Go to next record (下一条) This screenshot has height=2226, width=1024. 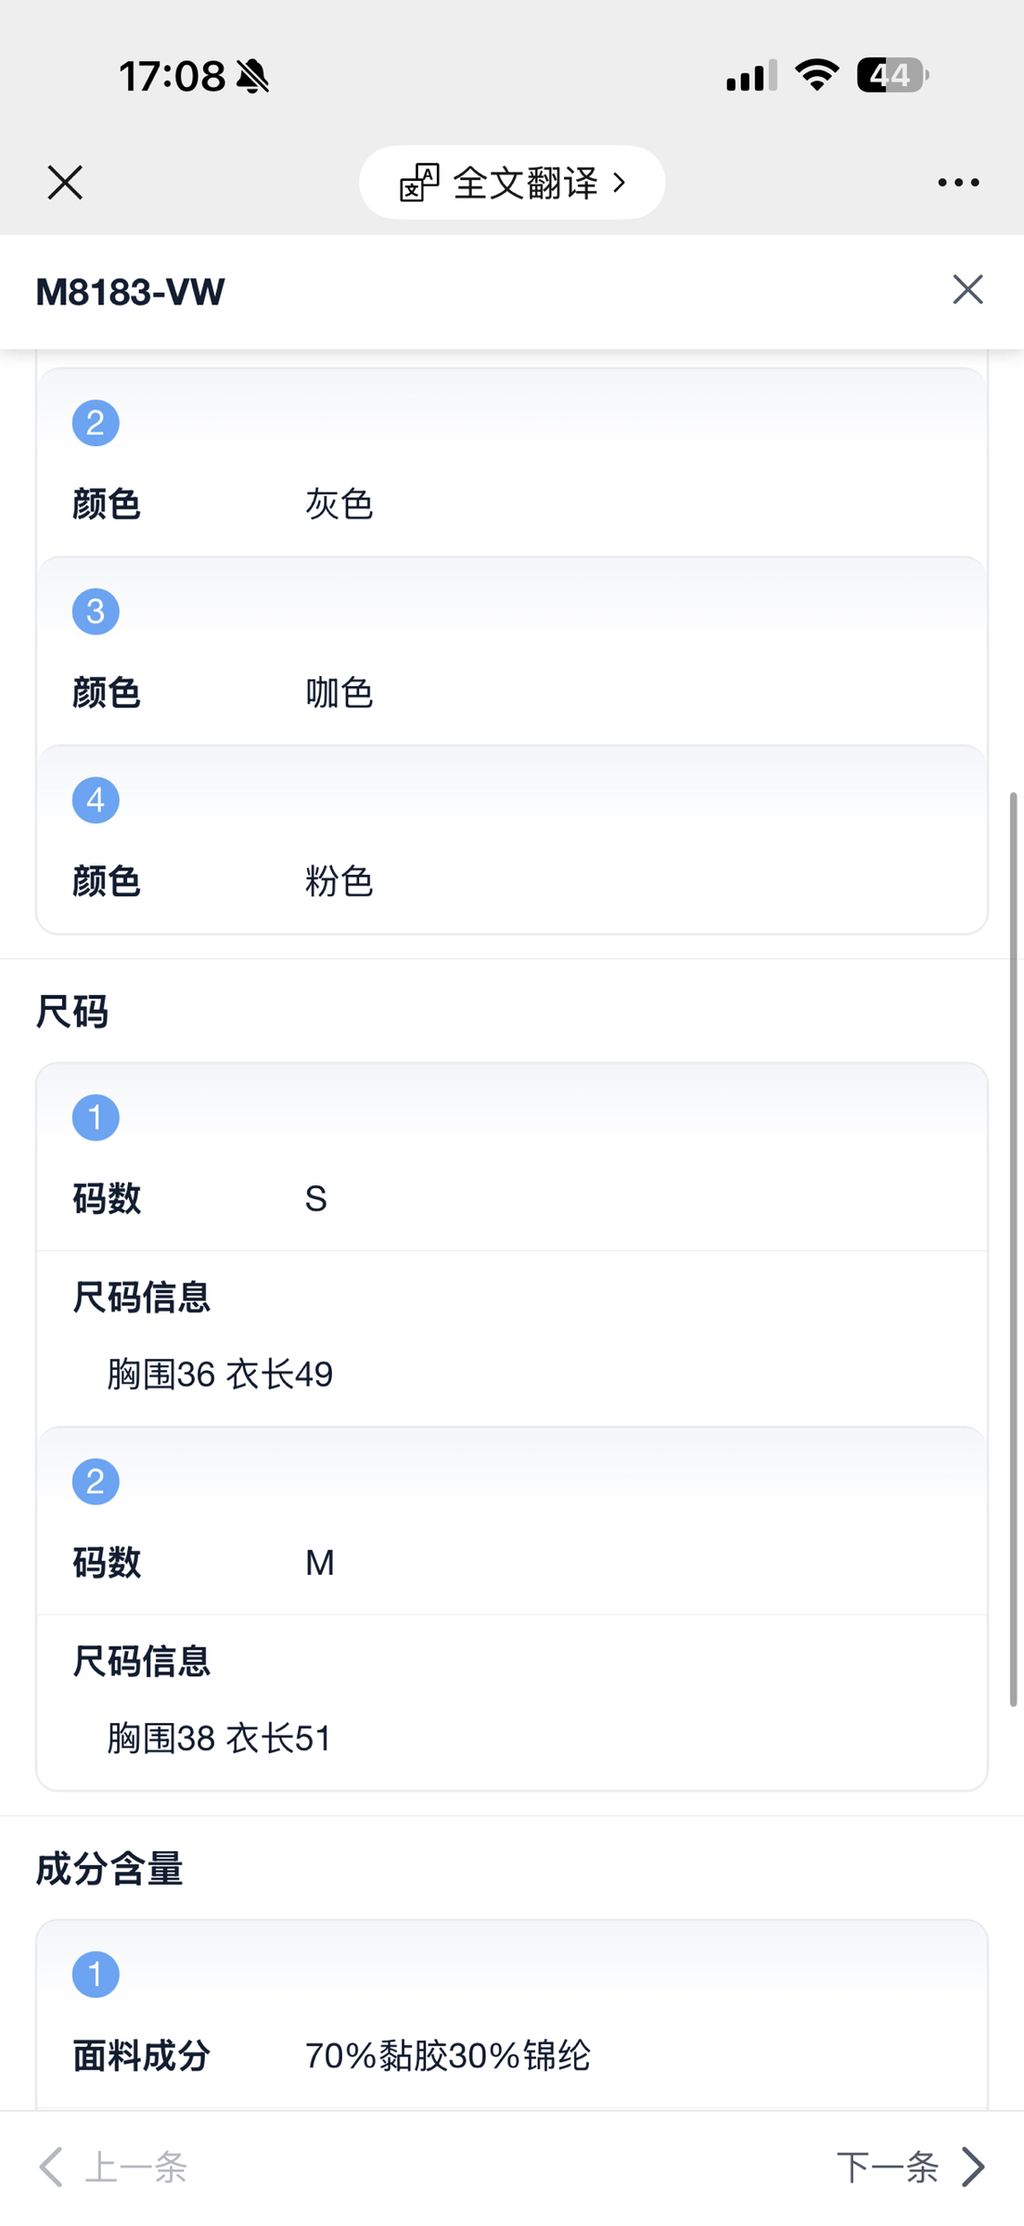[x=888, y=2167]
